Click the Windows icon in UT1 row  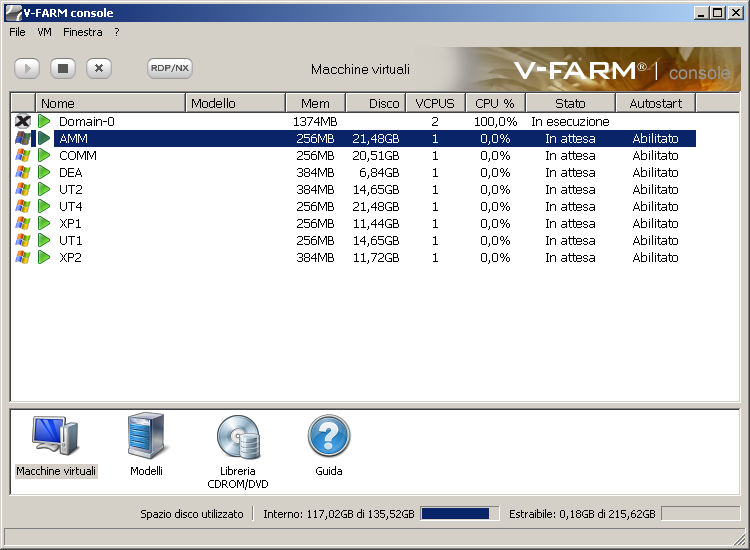[x=22, y=241]
